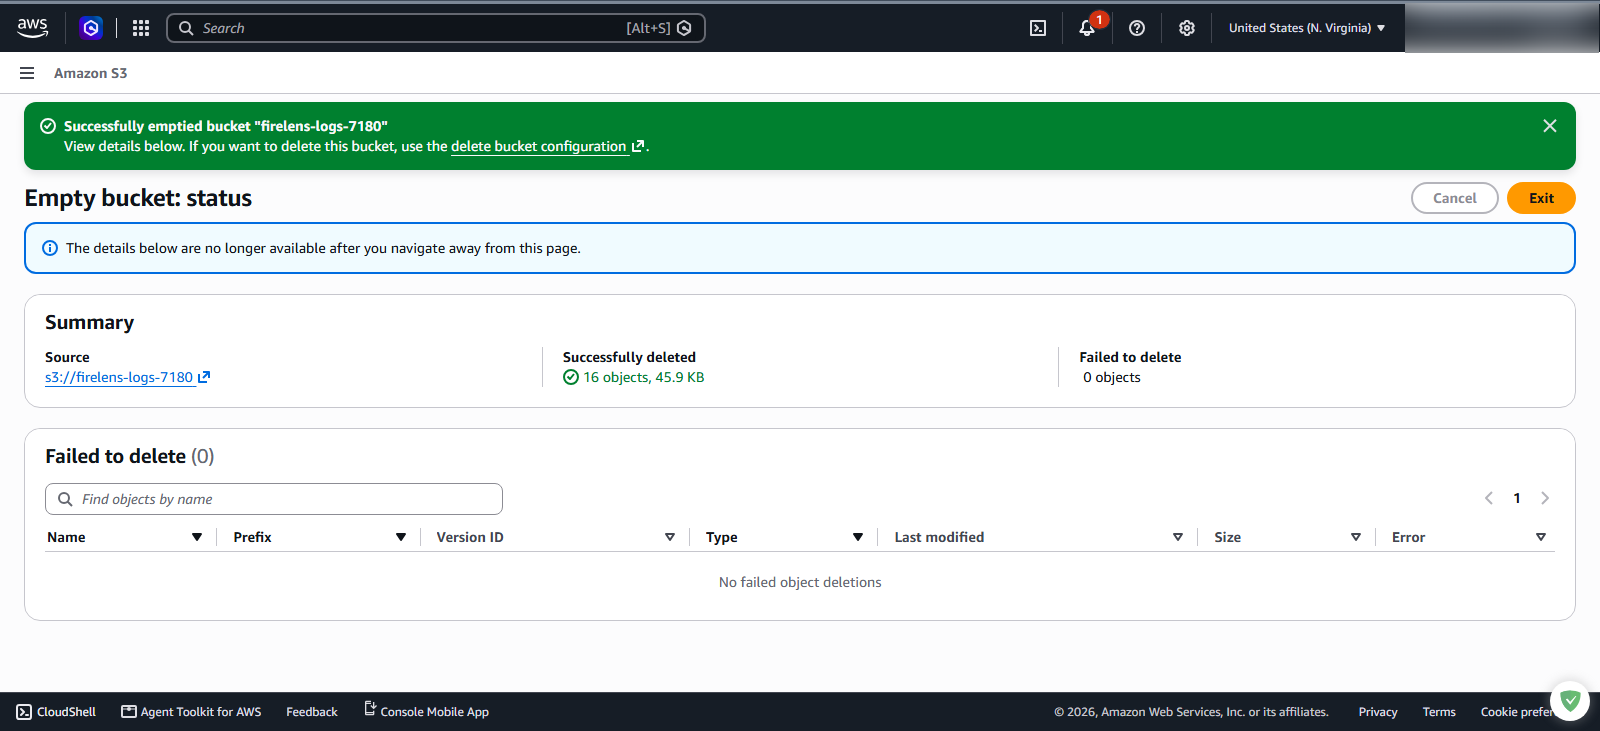Open Cookie preferences in the footer
The image size is (1600, 731).
1516,712
